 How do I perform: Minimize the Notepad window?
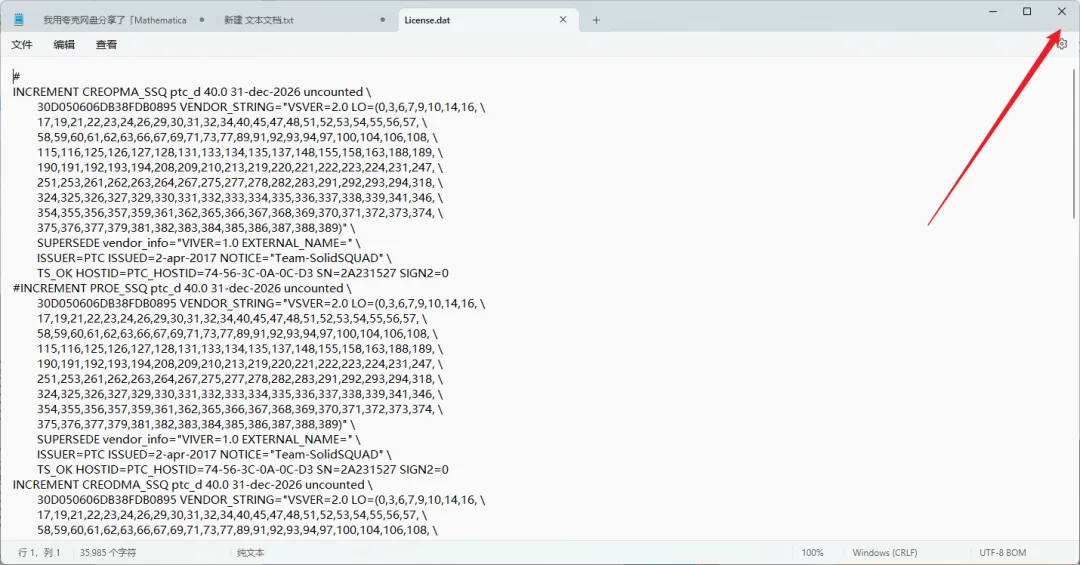point(993,11)
